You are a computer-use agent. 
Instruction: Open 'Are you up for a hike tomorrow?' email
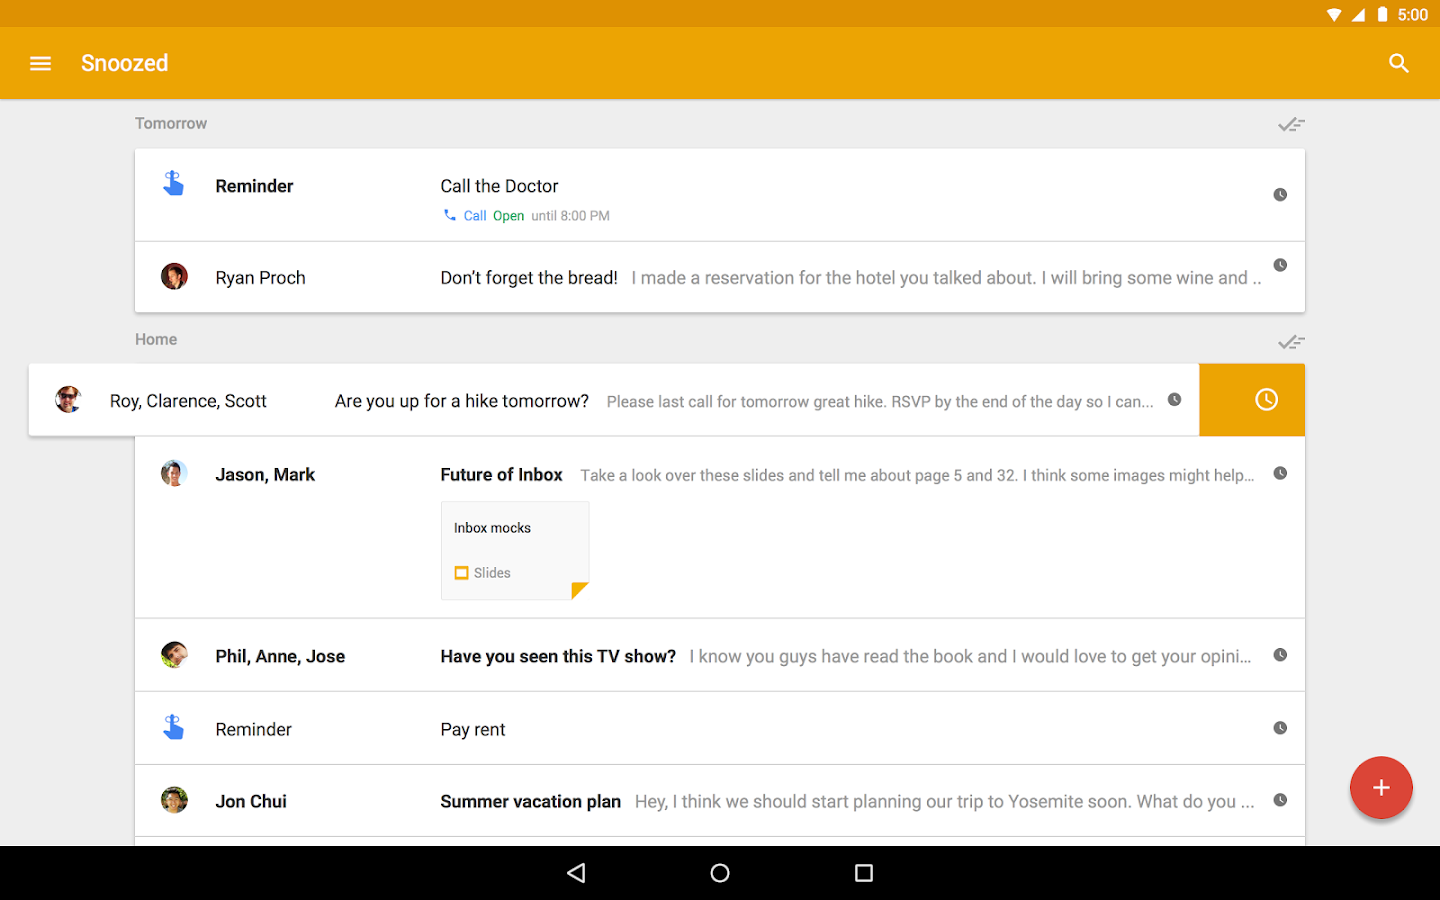614,400
